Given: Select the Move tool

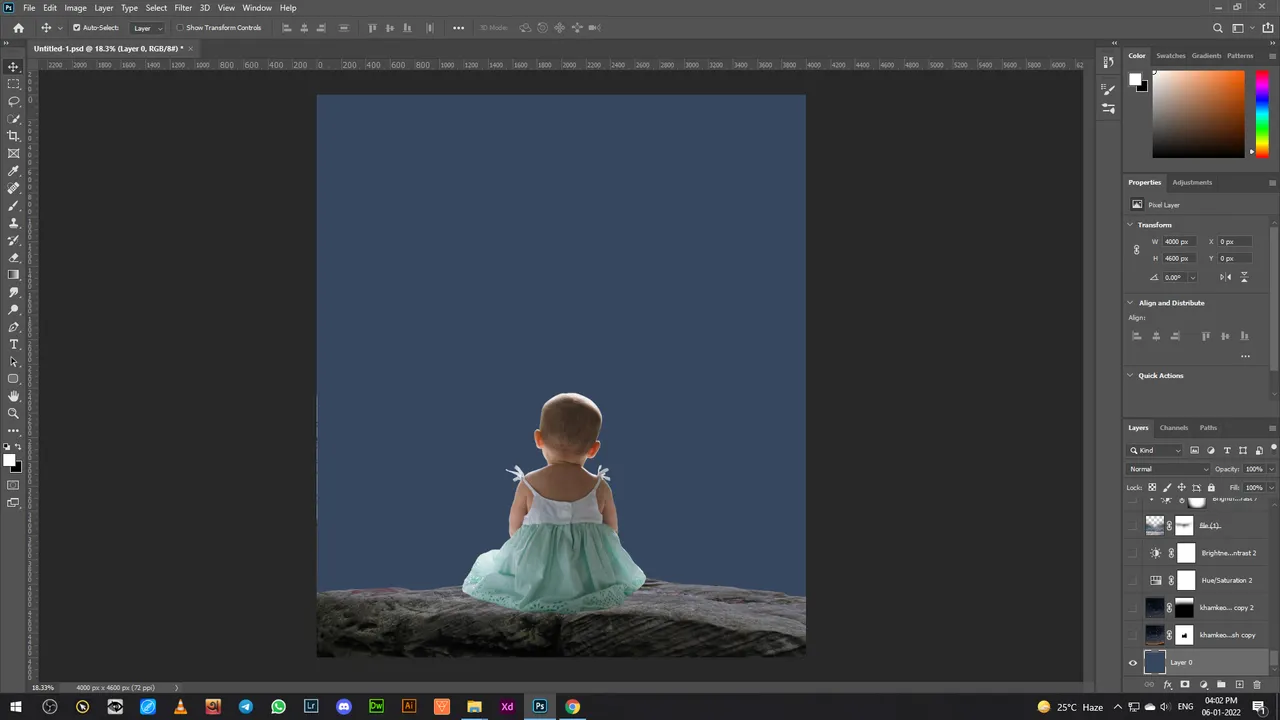Looking at the screenshot, I should point(13,67).
